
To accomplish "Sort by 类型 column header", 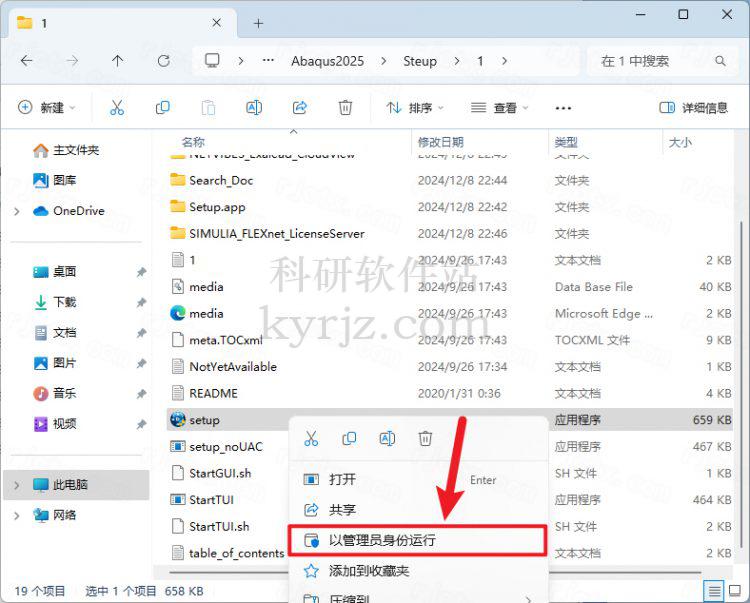I will tap(566, 142).
